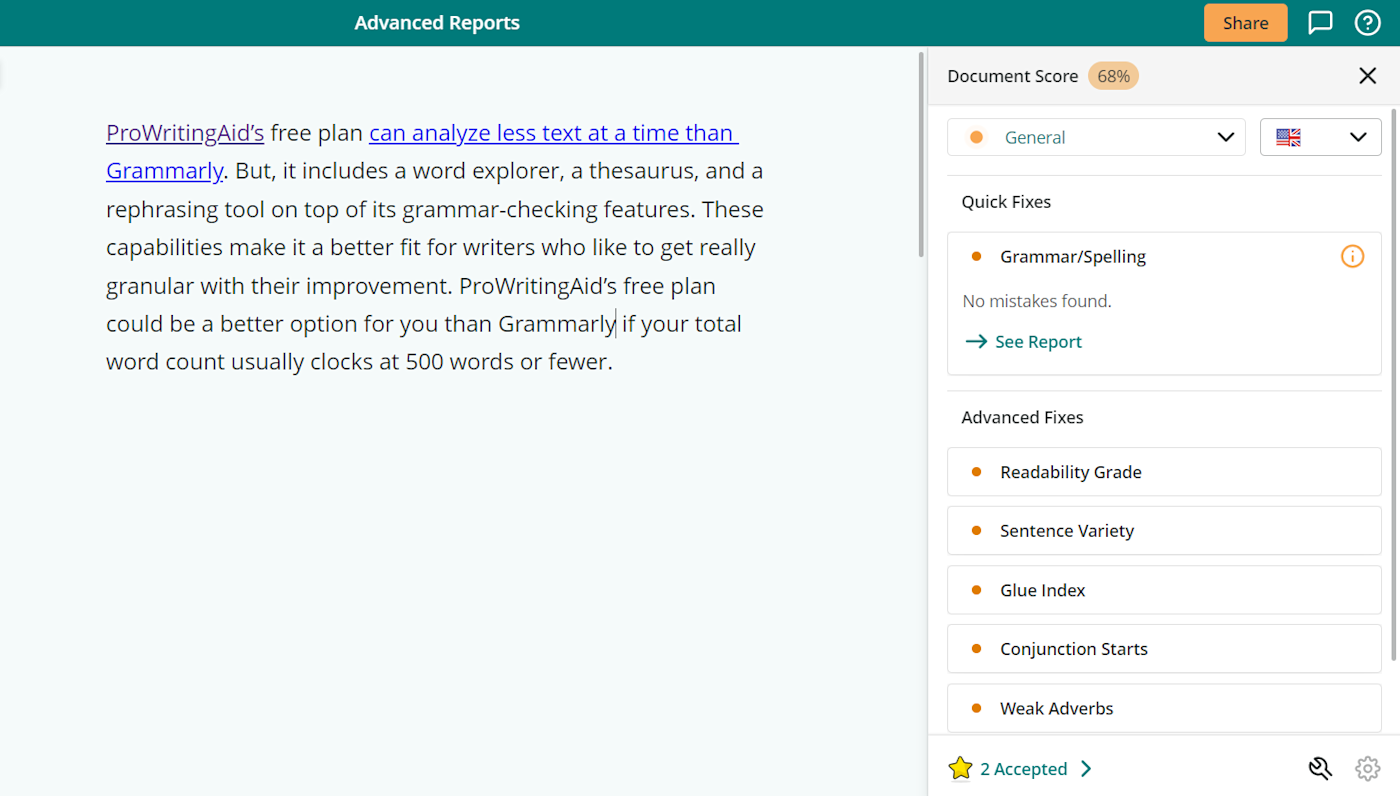Click the editor vertical scrollbar
This screenshot has width=1400, height=796.
coord(921,153)
